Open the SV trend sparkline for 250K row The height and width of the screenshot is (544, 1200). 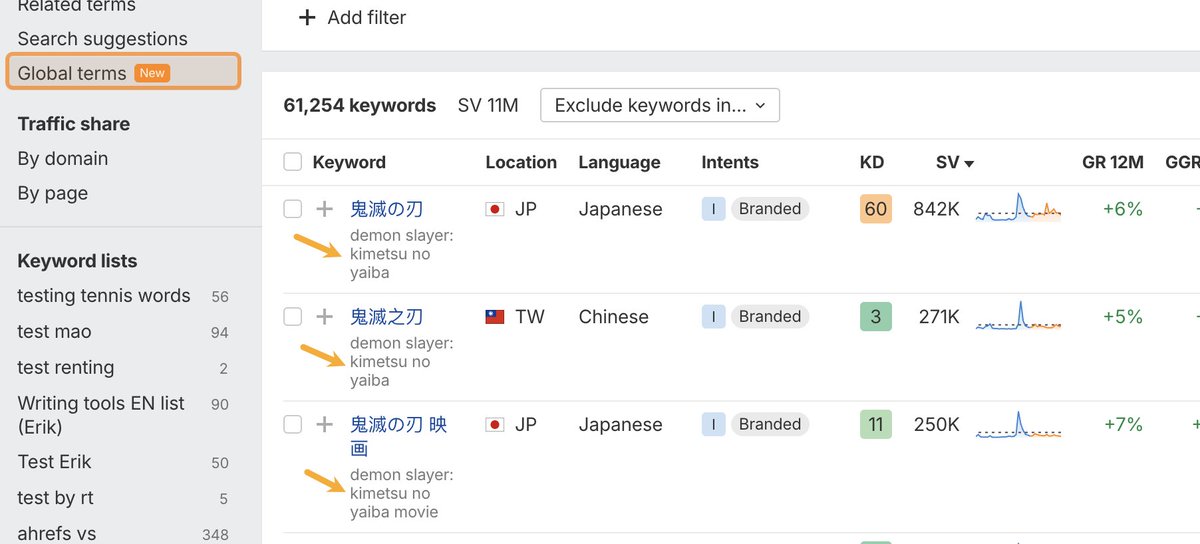(1018, 424)
